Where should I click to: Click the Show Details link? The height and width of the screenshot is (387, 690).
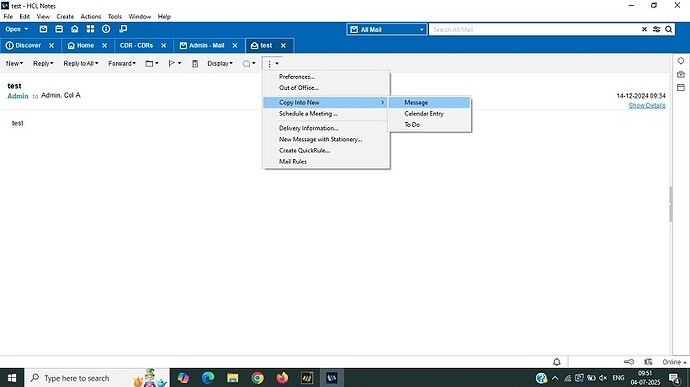(647, 105)
